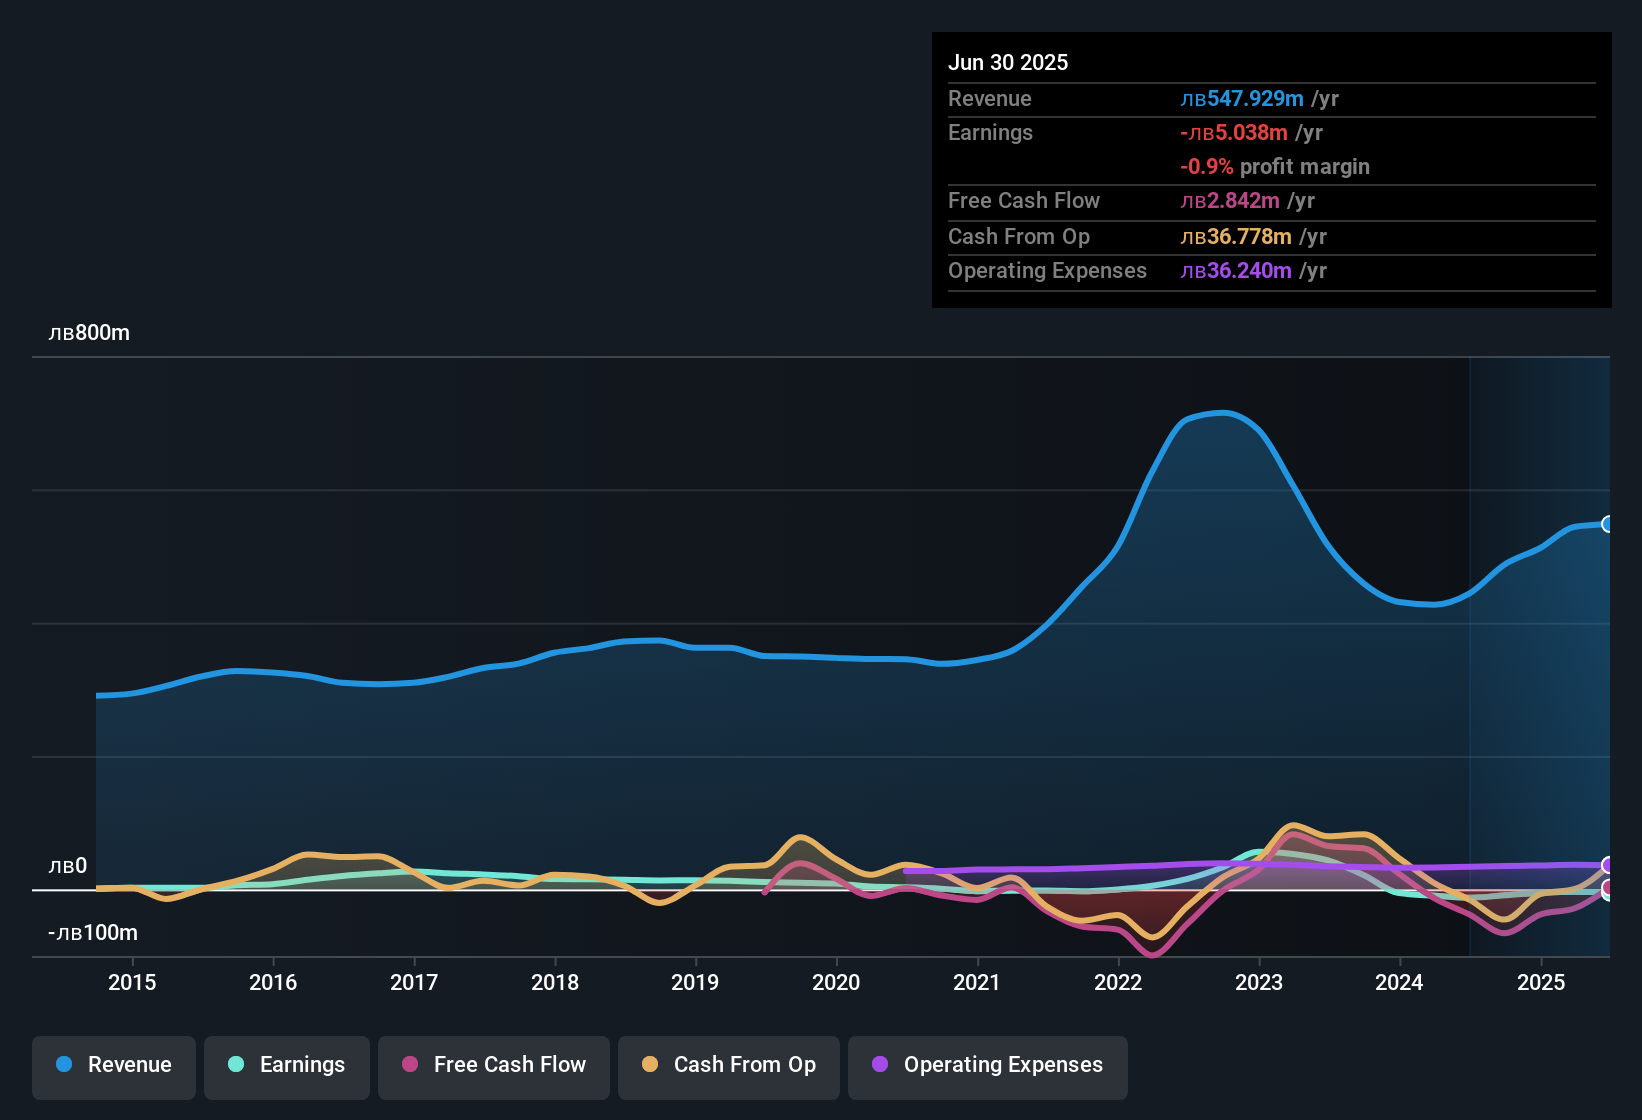Image resolution: width=1642 pixels, height=1120 pixels.
Task: Click the 2015 x-axis label
Action: 132,982
